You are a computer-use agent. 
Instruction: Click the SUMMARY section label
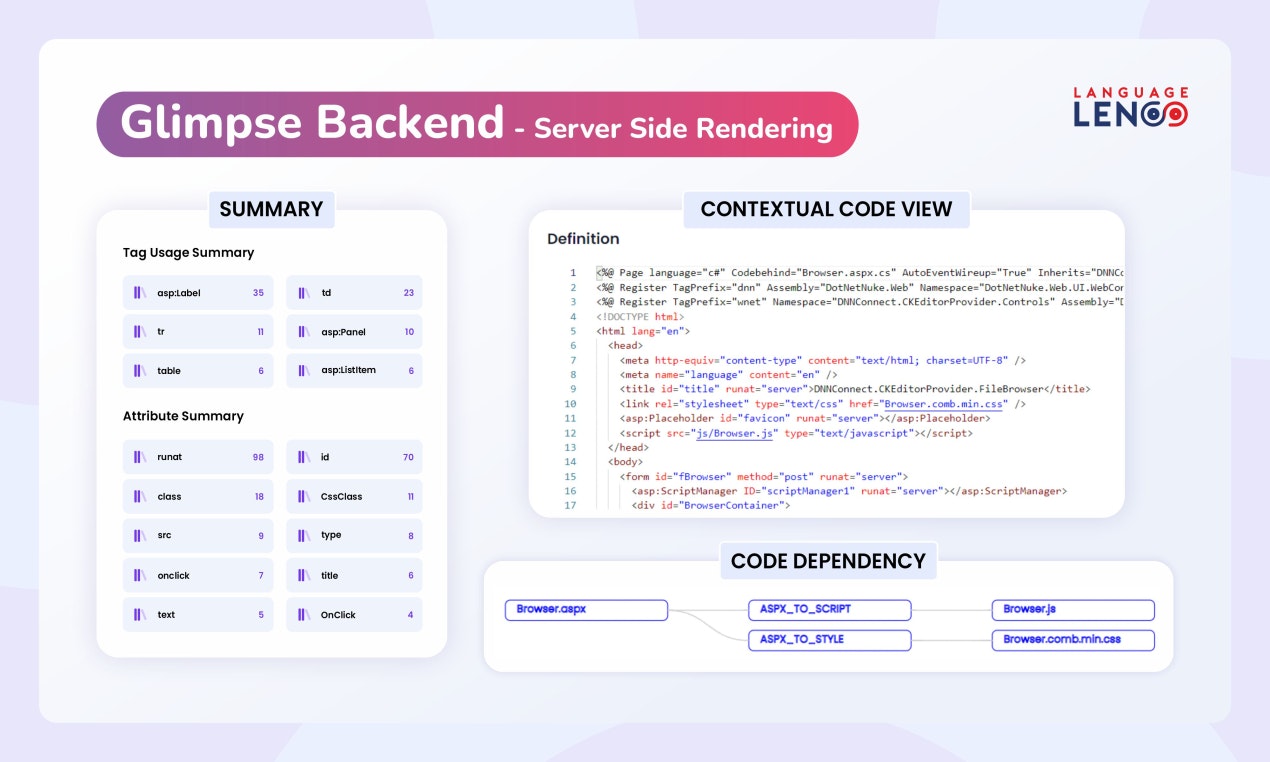(271, 209)
